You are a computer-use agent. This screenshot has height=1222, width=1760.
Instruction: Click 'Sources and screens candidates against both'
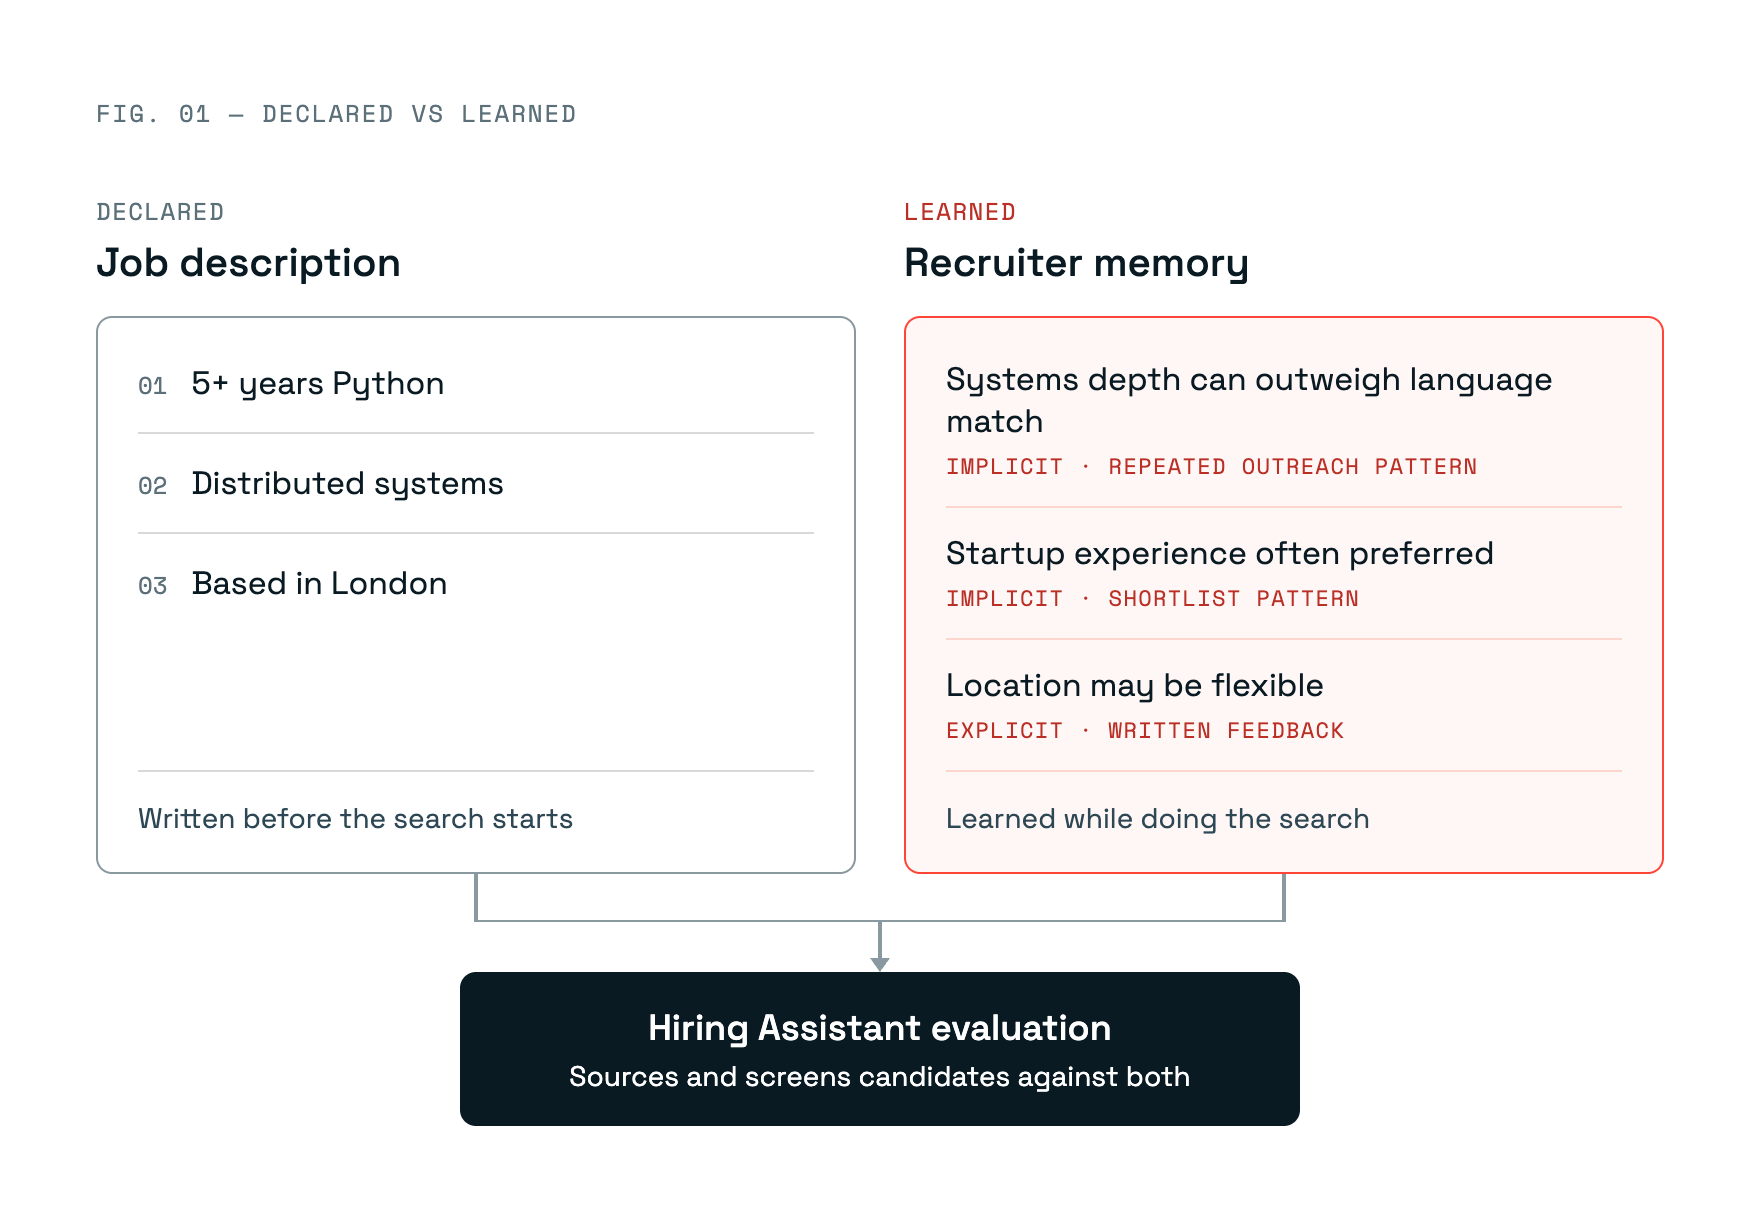click(x=880, y=1077)
